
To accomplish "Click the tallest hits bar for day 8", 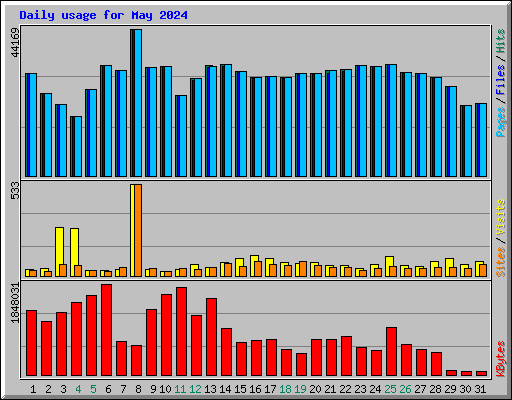I will (136, 103).
